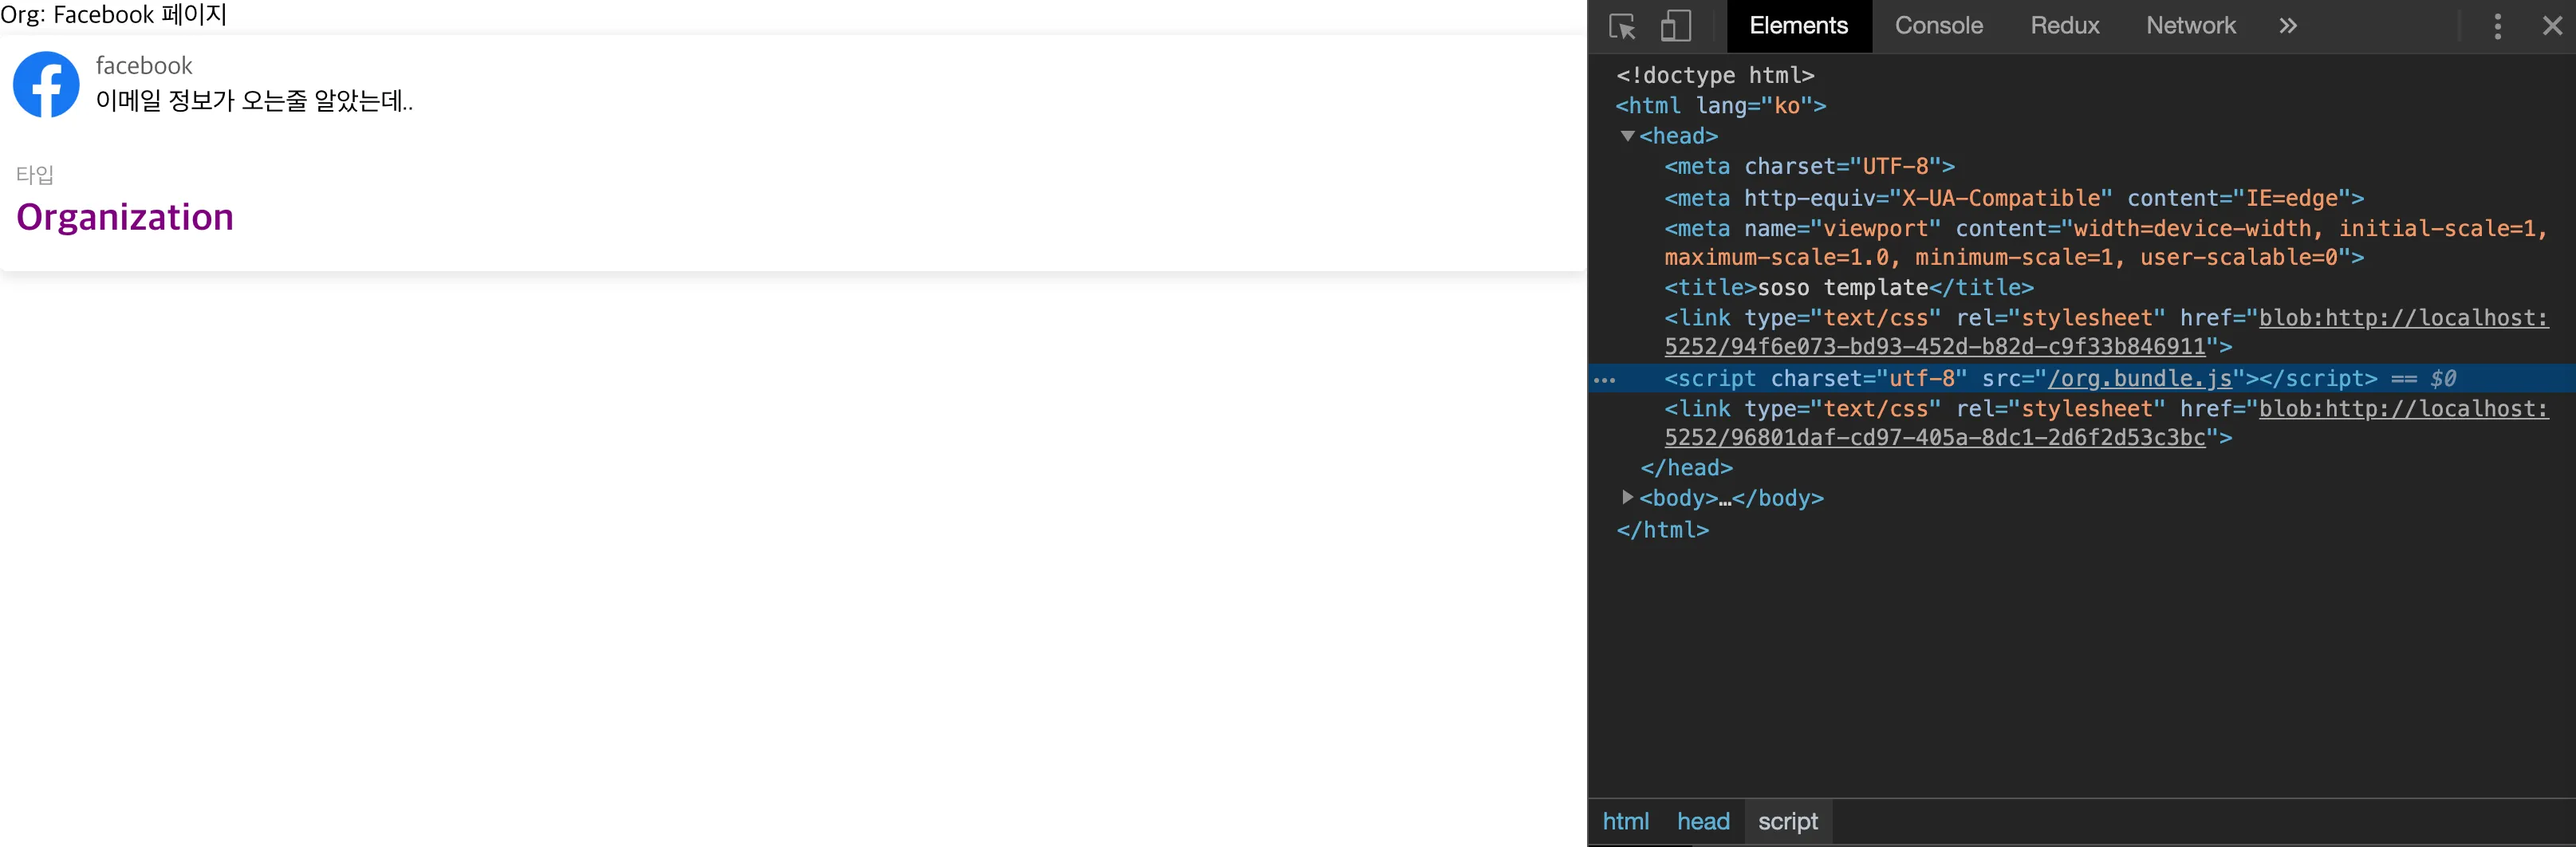Open the more tabs chevron in DevTools
The image size is (2576, 847).
click(x=2288, y=26)
